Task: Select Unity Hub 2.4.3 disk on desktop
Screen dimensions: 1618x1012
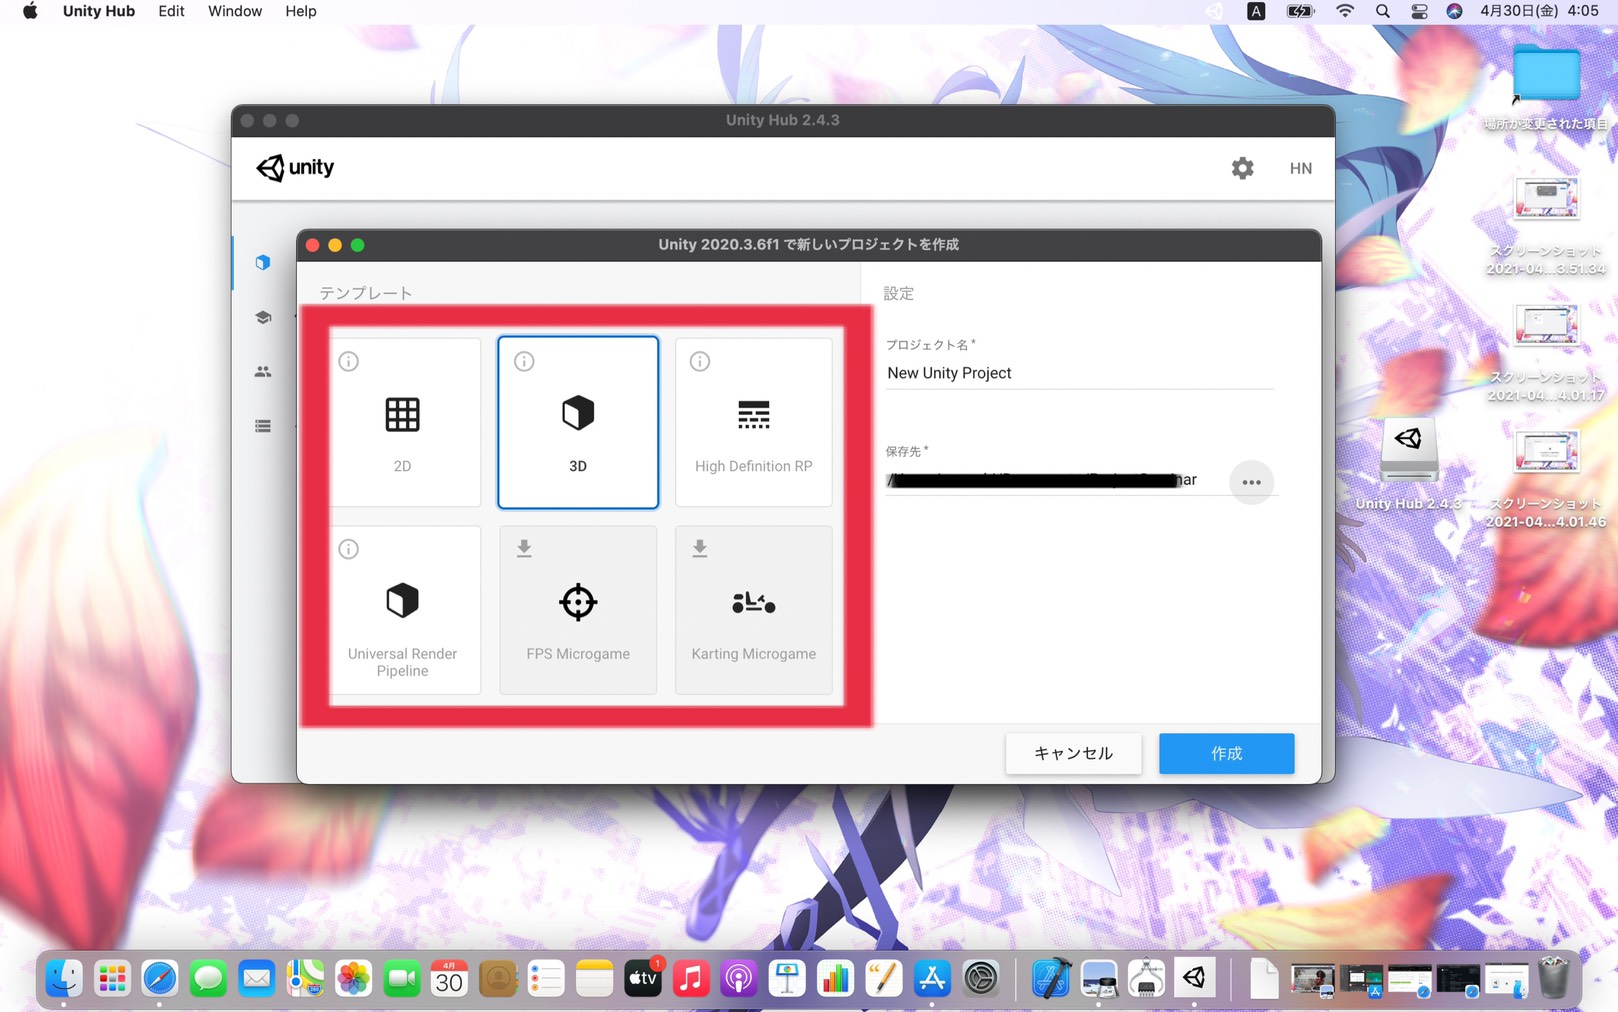Action: [x=1409, y=463]
